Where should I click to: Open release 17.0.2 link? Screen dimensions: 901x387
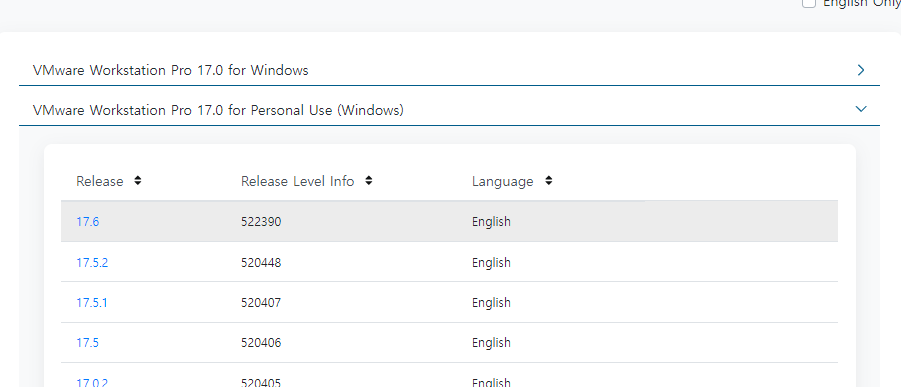92,382
